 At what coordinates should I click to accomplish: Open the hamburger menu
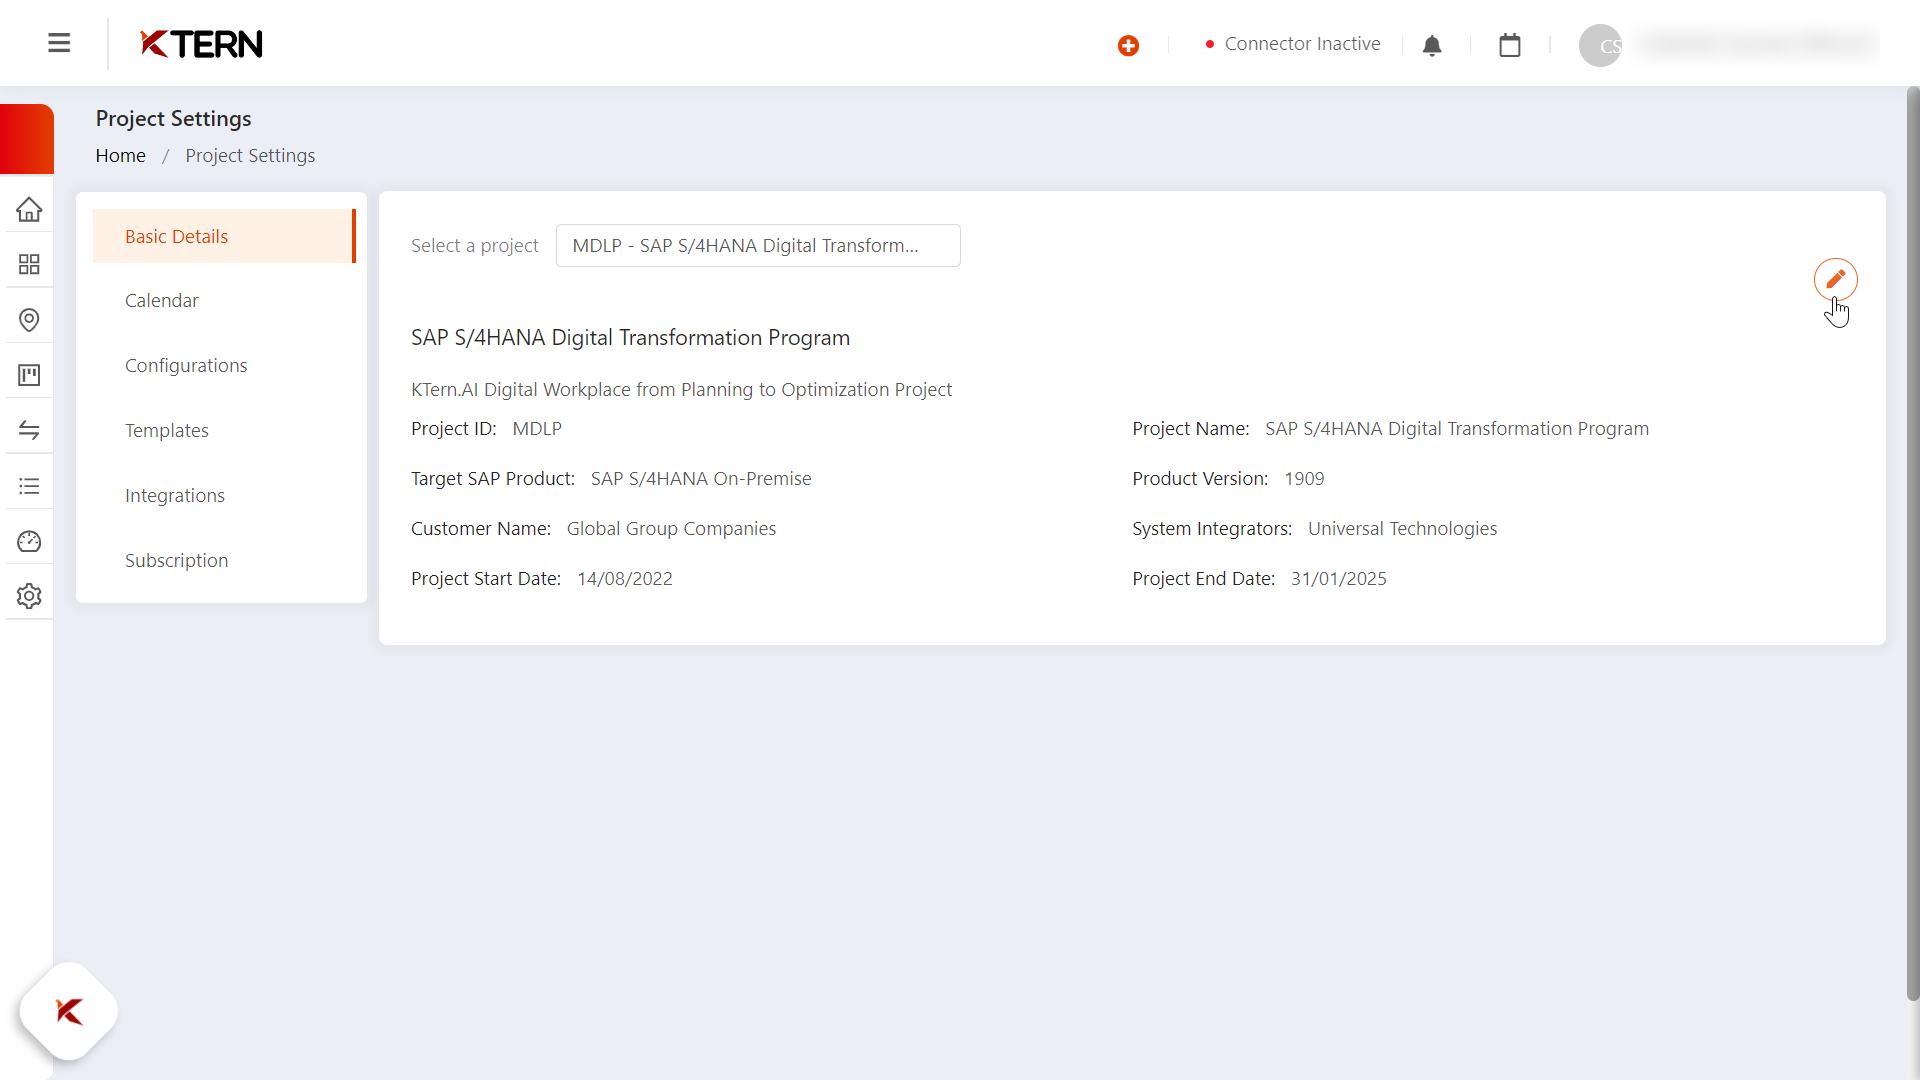pos(59,43)
